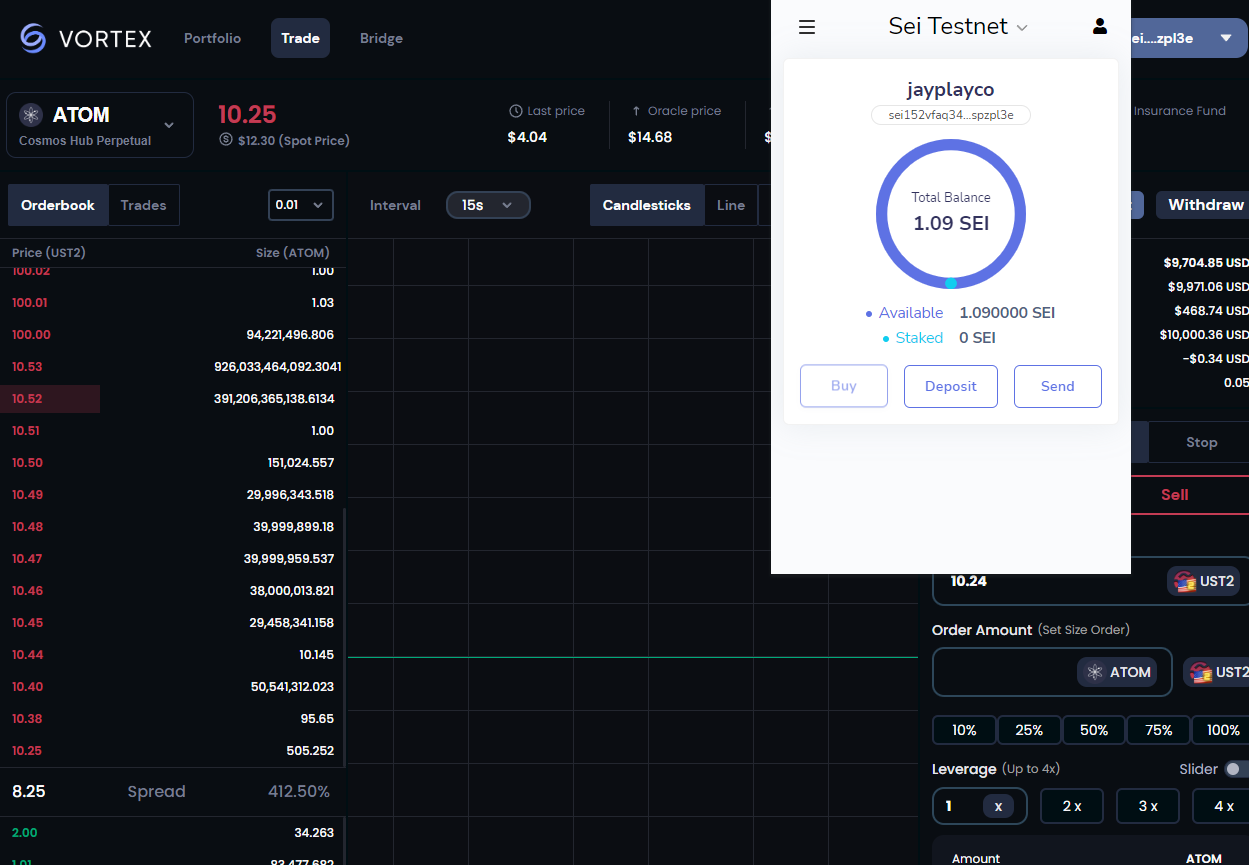
Task: Open the Sei Testnet network dropdown
Action: coord(958,27)
